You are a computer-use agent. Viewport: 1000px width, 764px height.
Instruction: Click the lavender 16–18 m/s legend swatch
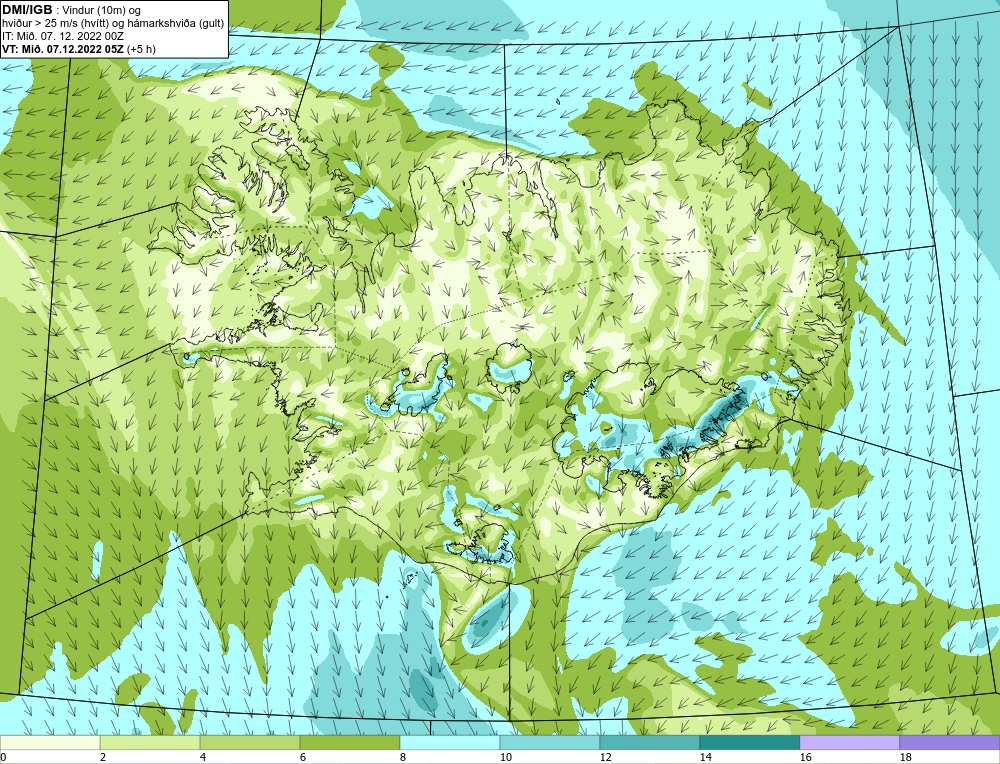click(849, 743)
